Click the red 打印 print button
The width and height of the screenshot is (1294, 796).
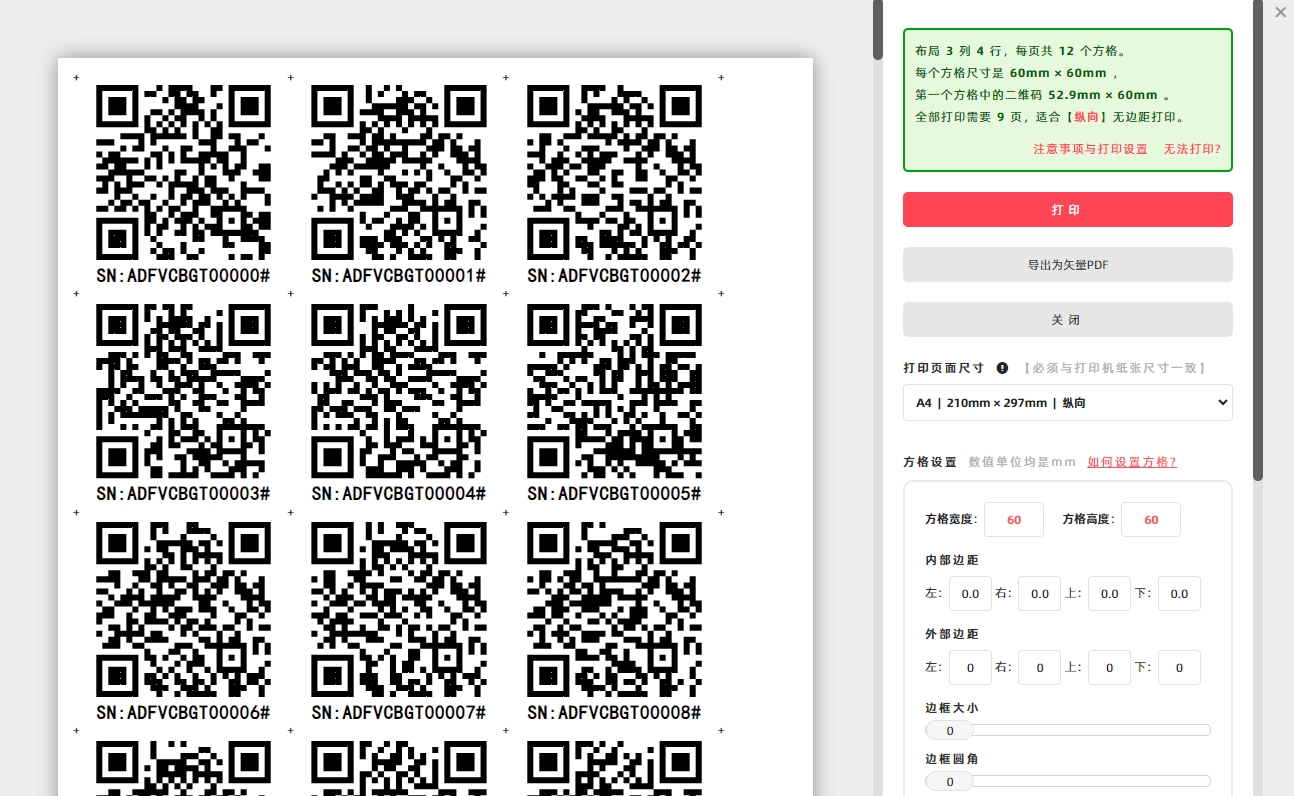[x=1067, y=210]
